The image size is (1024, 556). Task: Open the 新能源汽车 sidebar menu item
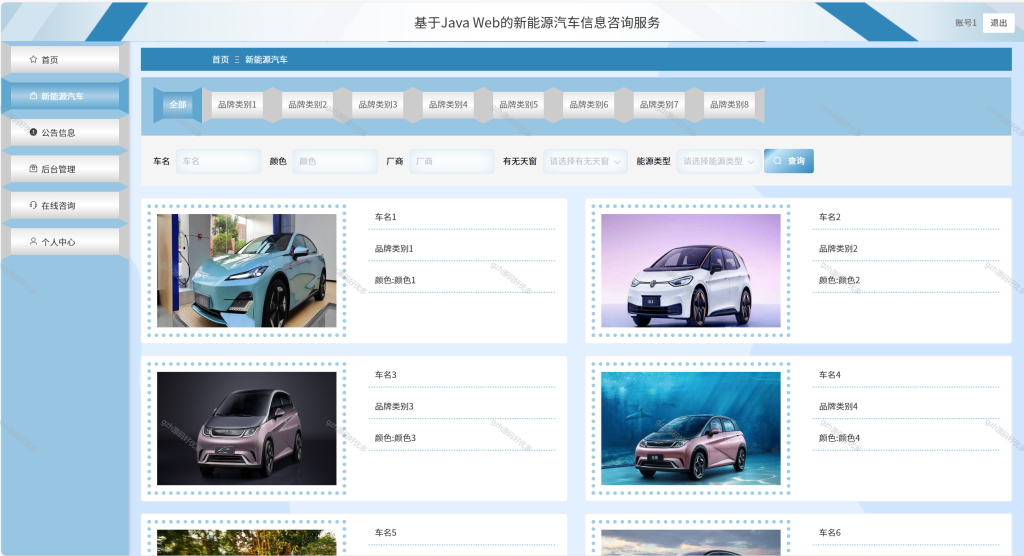(x=65, y=96)
